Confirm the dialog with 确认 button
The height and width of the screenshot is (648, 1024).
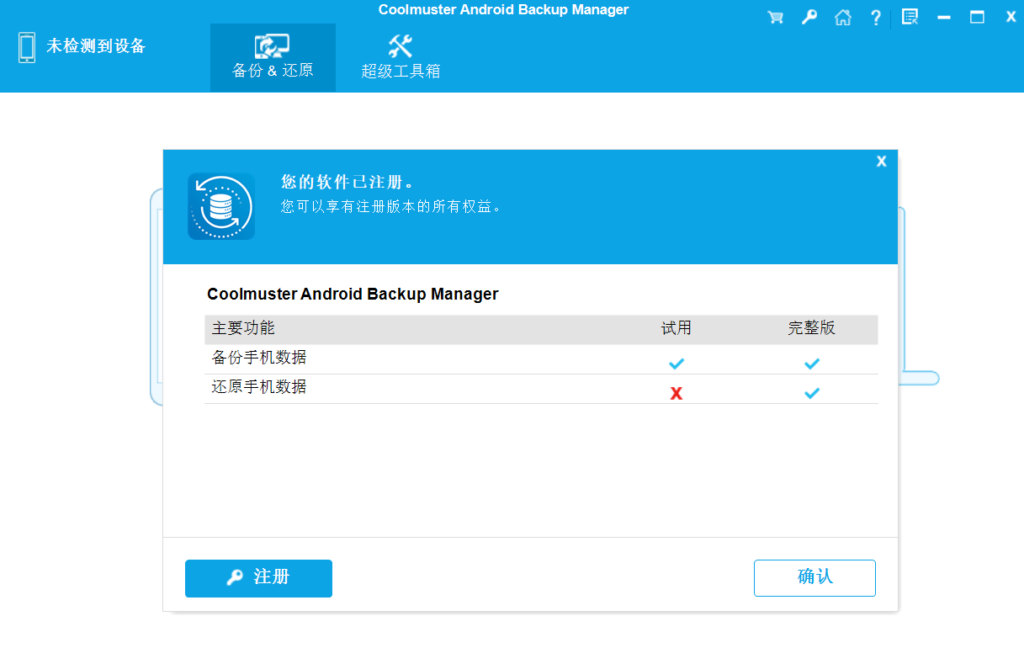[814, 577]
